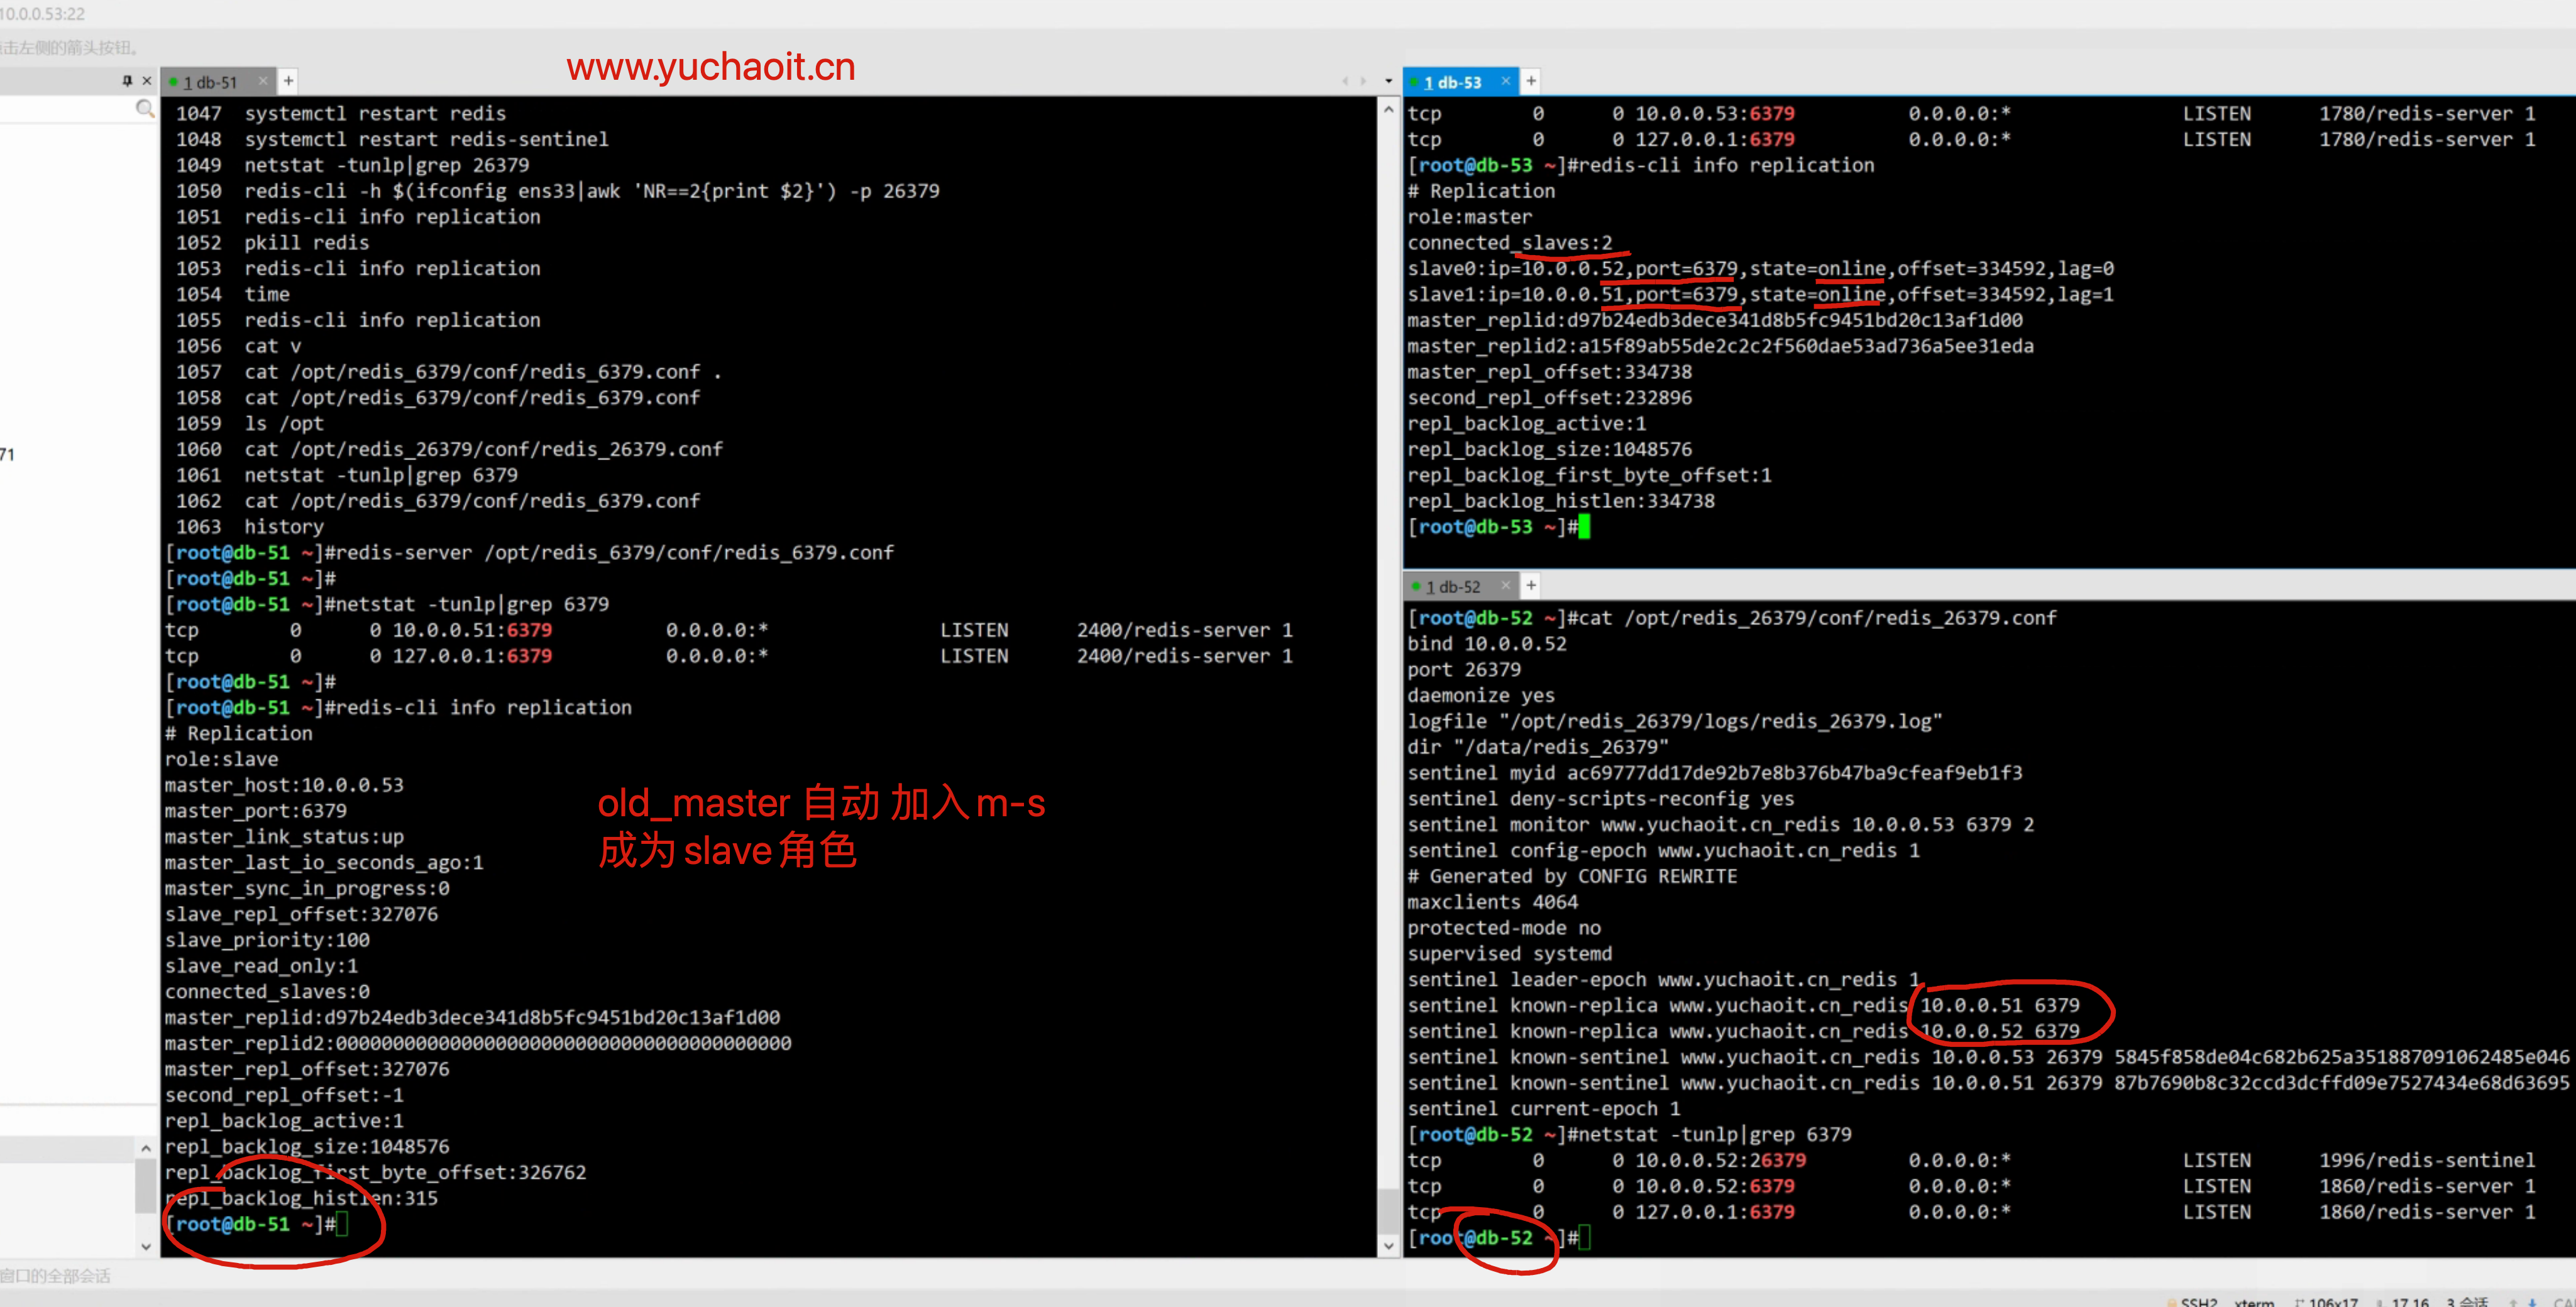This screenshot has width=2576, height=1307.
Task: Switch to the db-53 tab
Action: (1453, 82)
